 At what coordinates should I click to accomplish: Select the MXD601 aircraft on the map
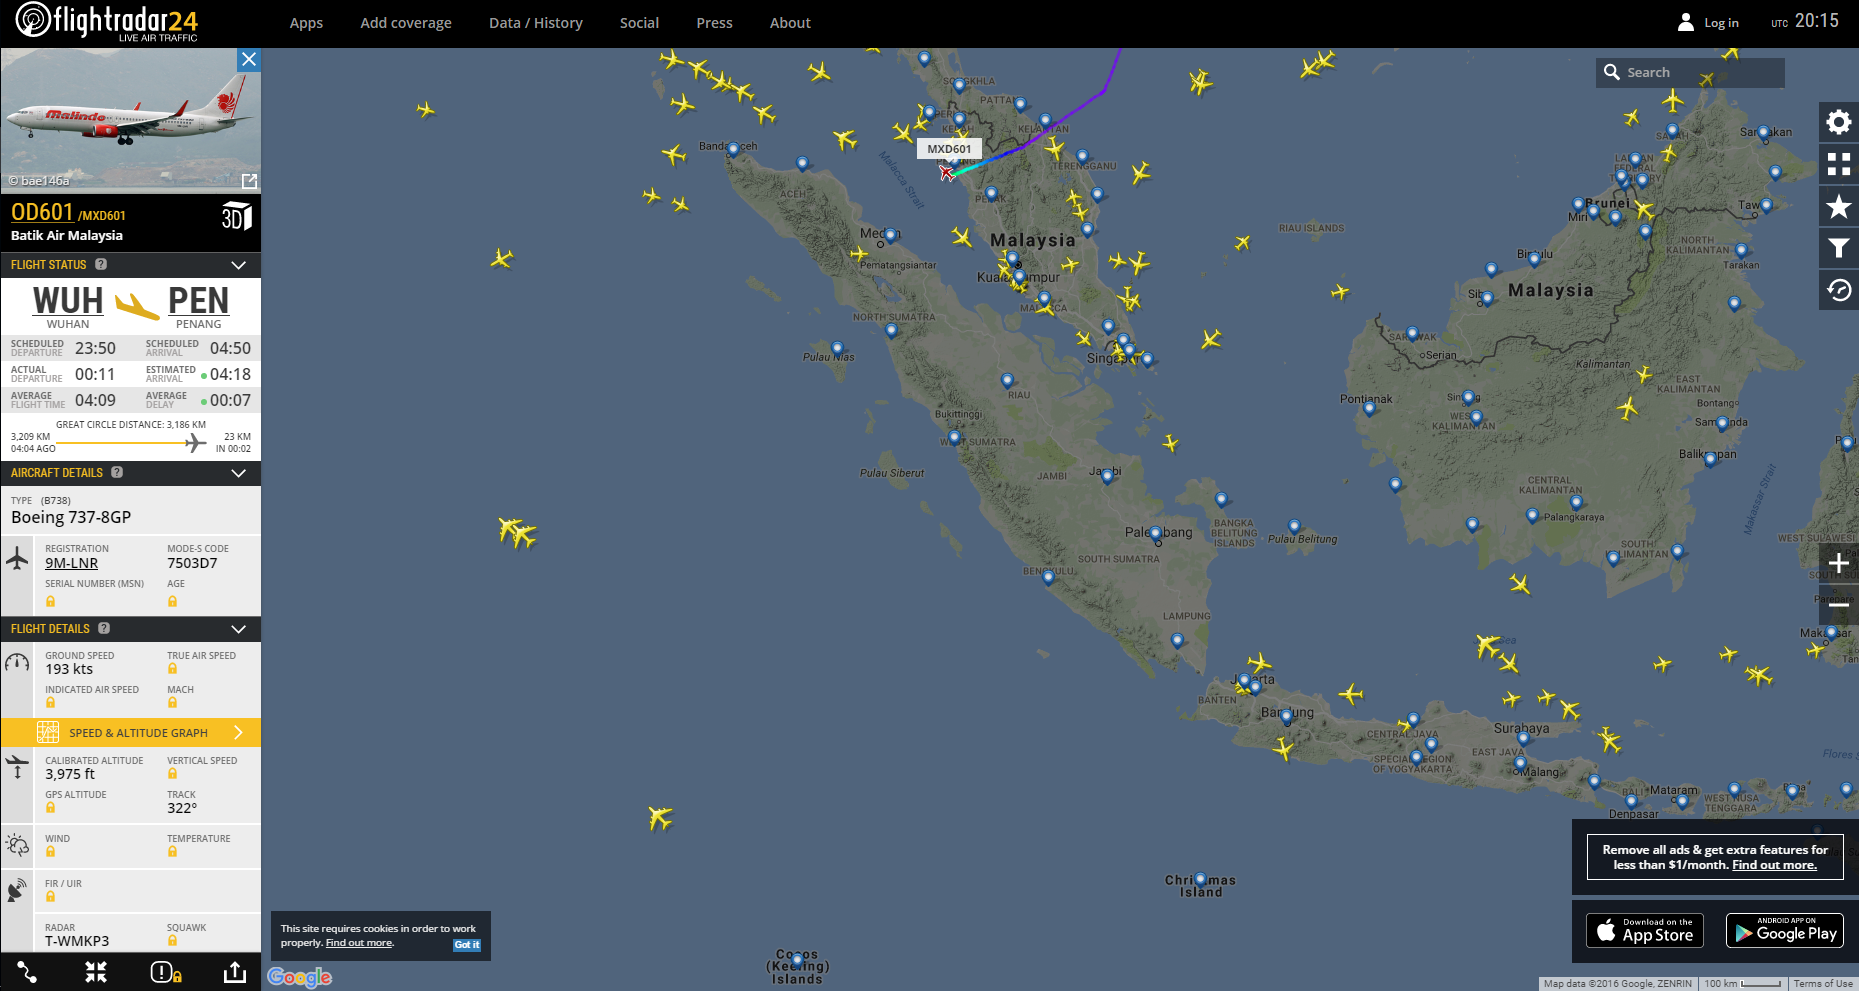coord(946,173)
